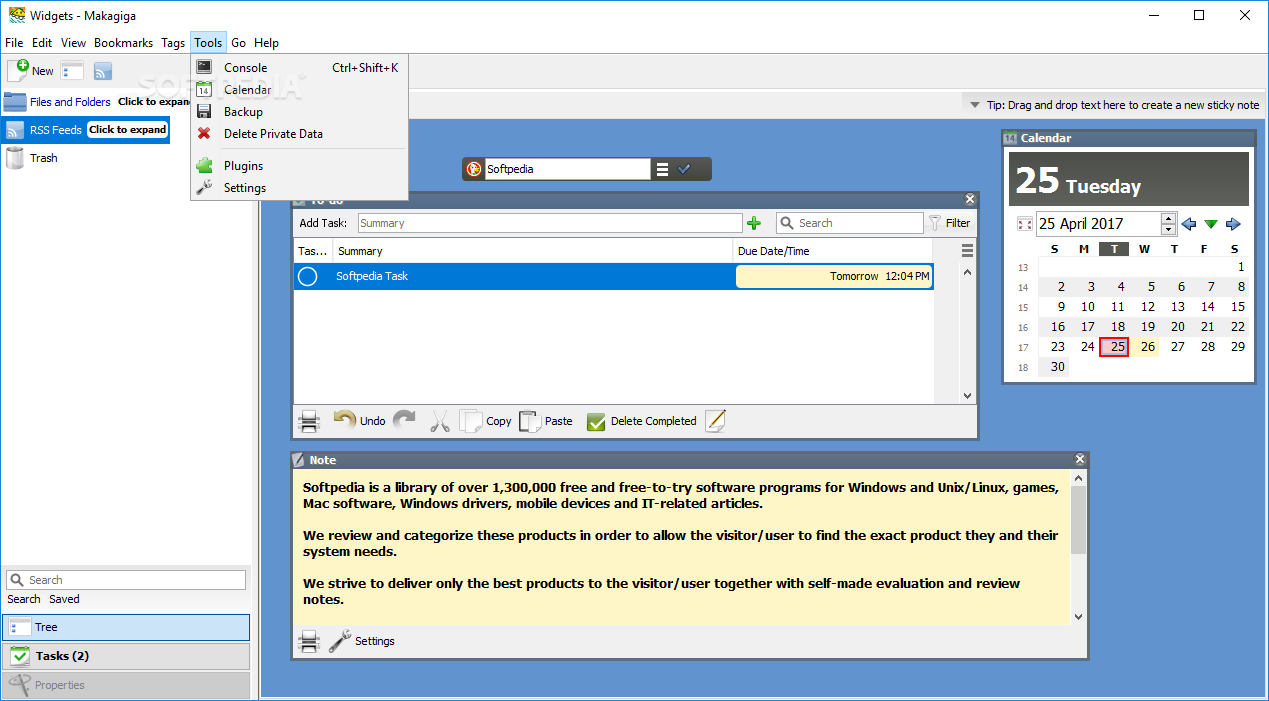Switch to the Tasks (2) panel tab
The width and height of the screenshot is (1269, 701).
click(x=126, y=656)
